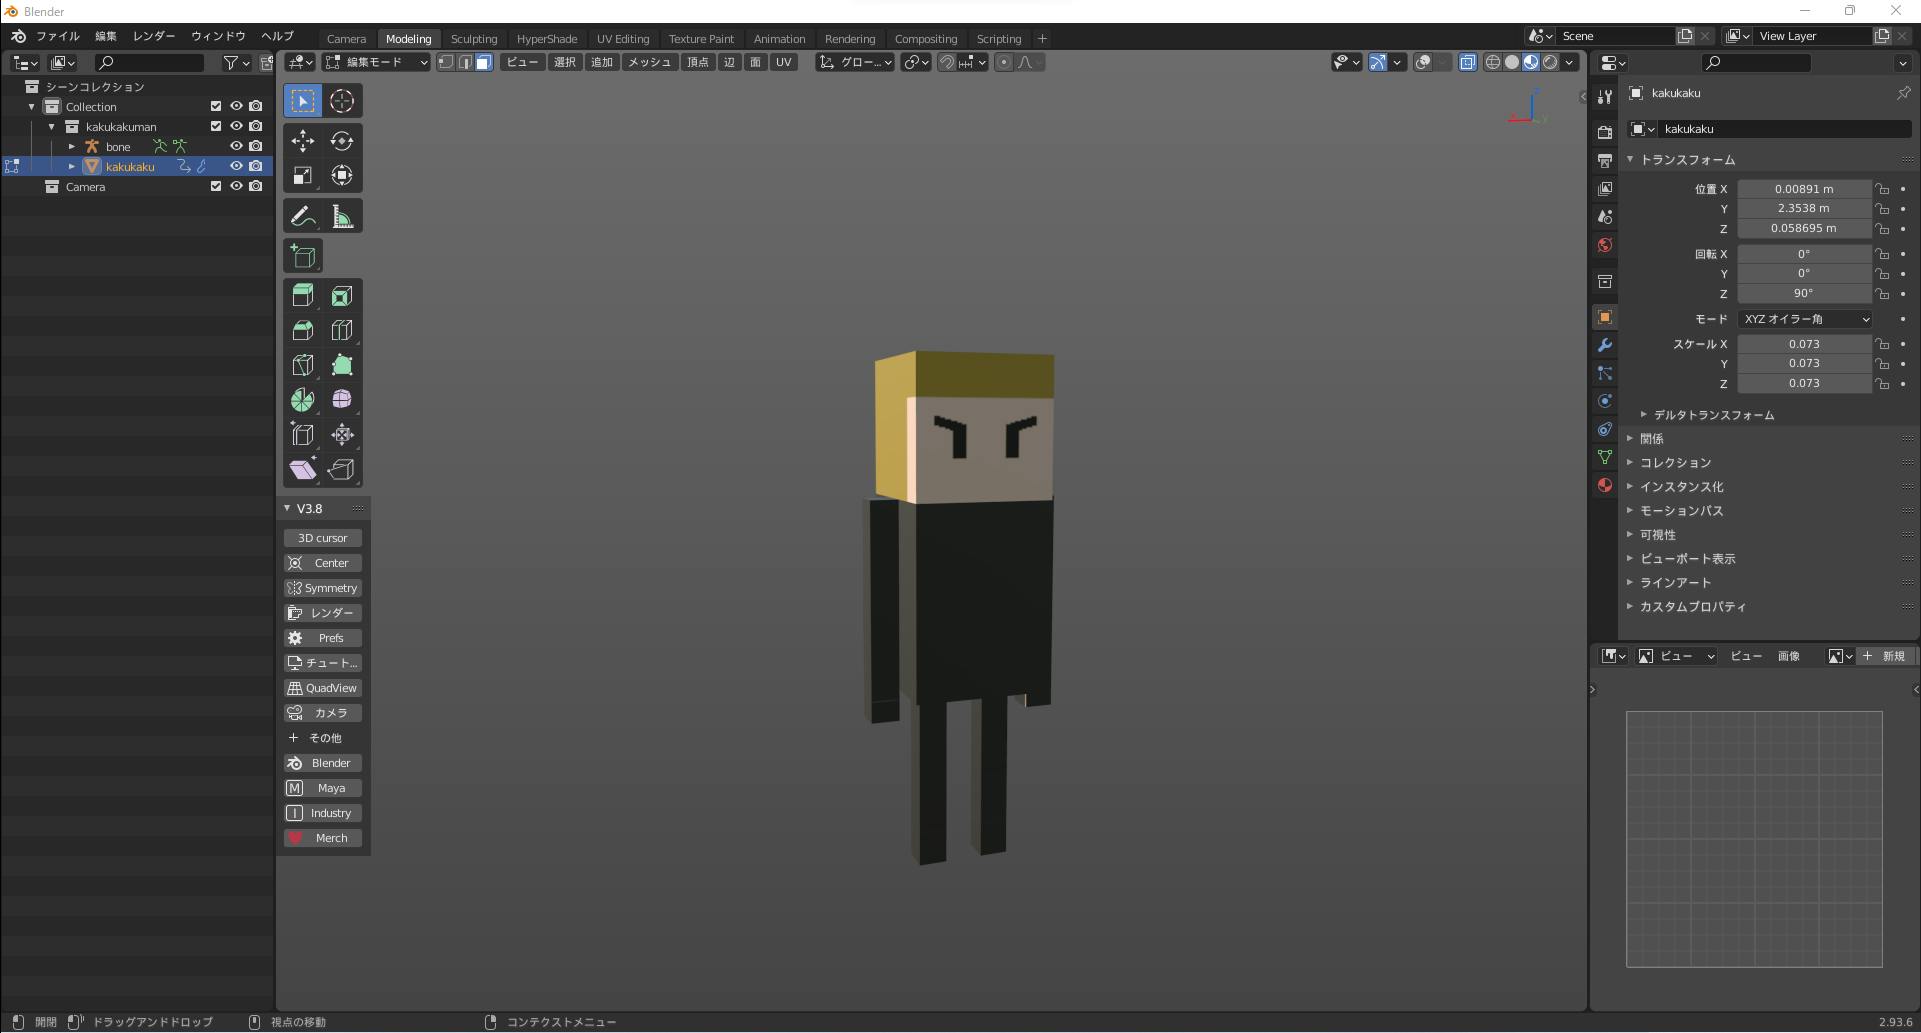1921x1033 pixels.
Task: Select the Smooth vertices tool
Action: [342, 400]
